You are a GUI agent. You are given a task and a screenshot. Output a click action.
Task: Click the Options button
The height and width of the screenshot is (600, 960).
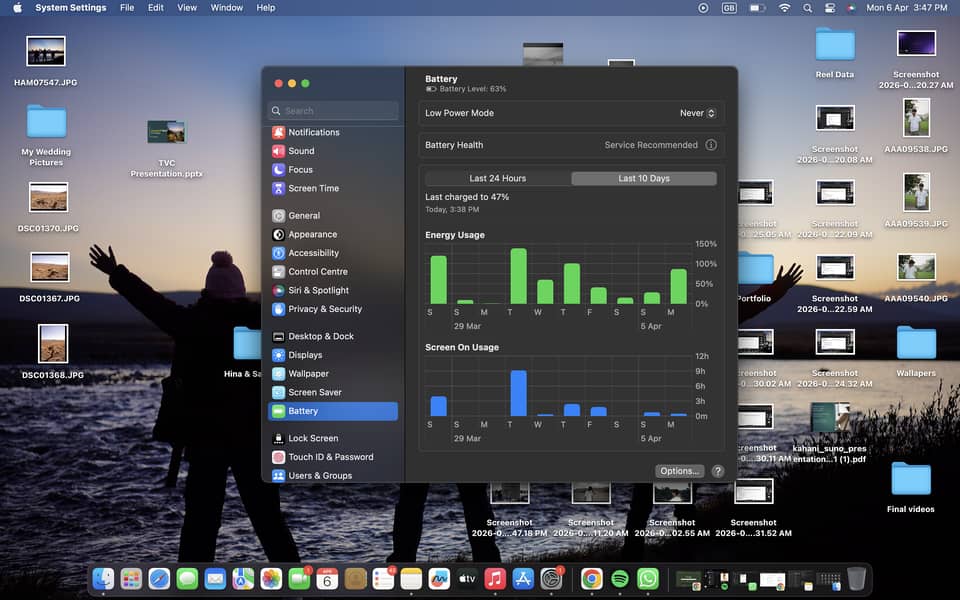coord(679,470)
